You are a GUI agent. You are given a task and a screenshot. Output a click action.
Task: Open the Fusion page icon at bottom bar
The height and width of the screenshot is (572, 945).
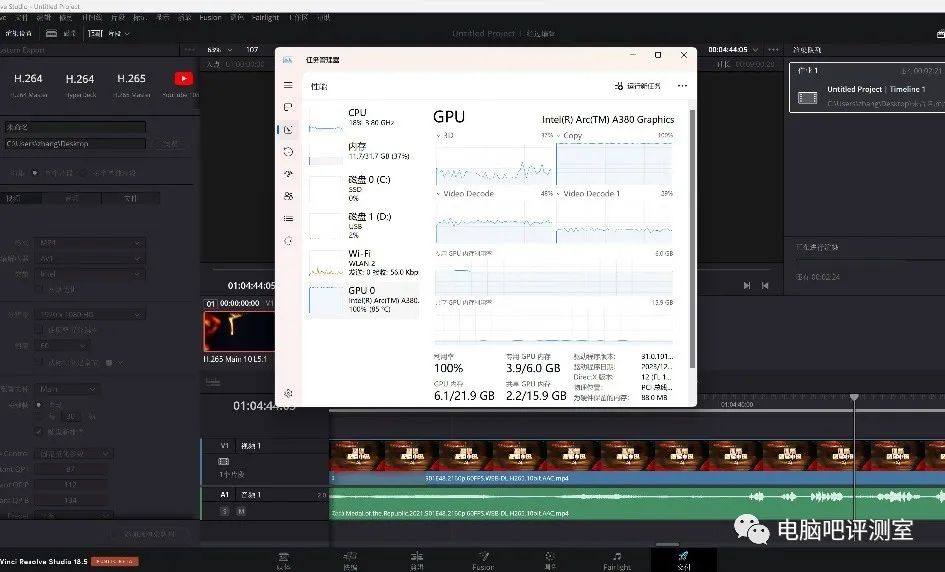[483, 561]
